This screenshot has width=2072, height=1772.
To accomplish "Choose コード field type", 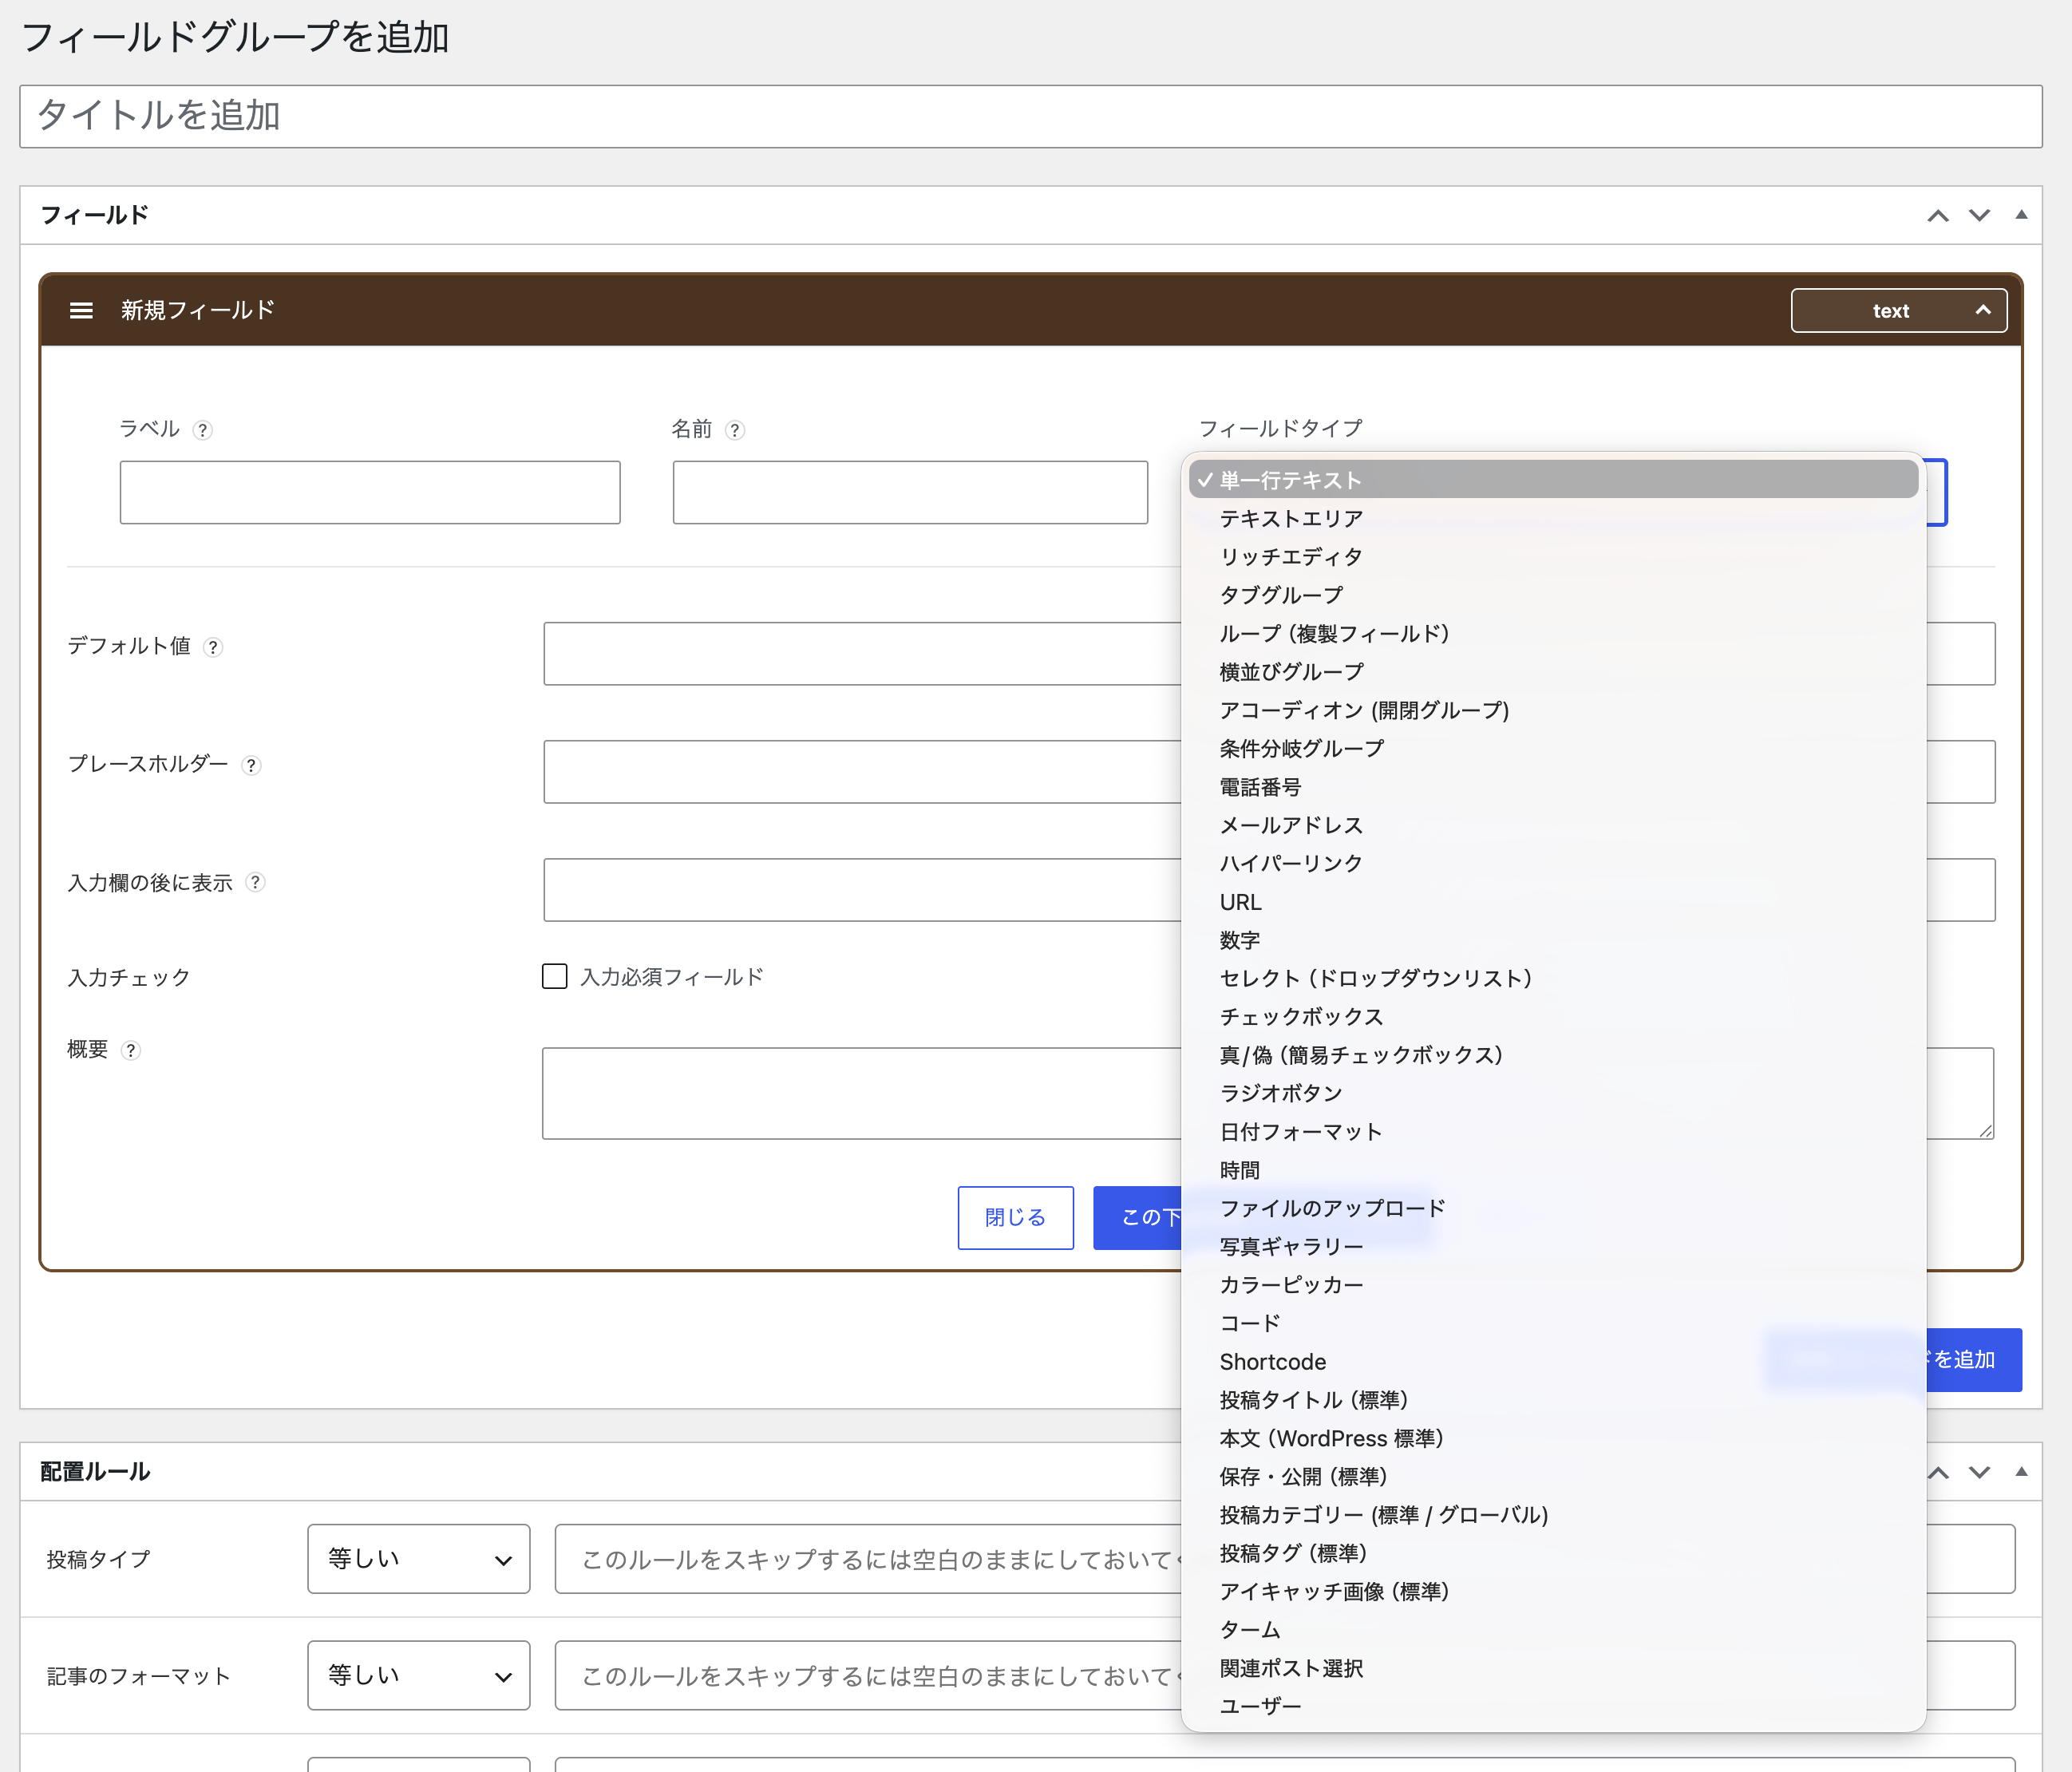I will click(1553, 1323).
